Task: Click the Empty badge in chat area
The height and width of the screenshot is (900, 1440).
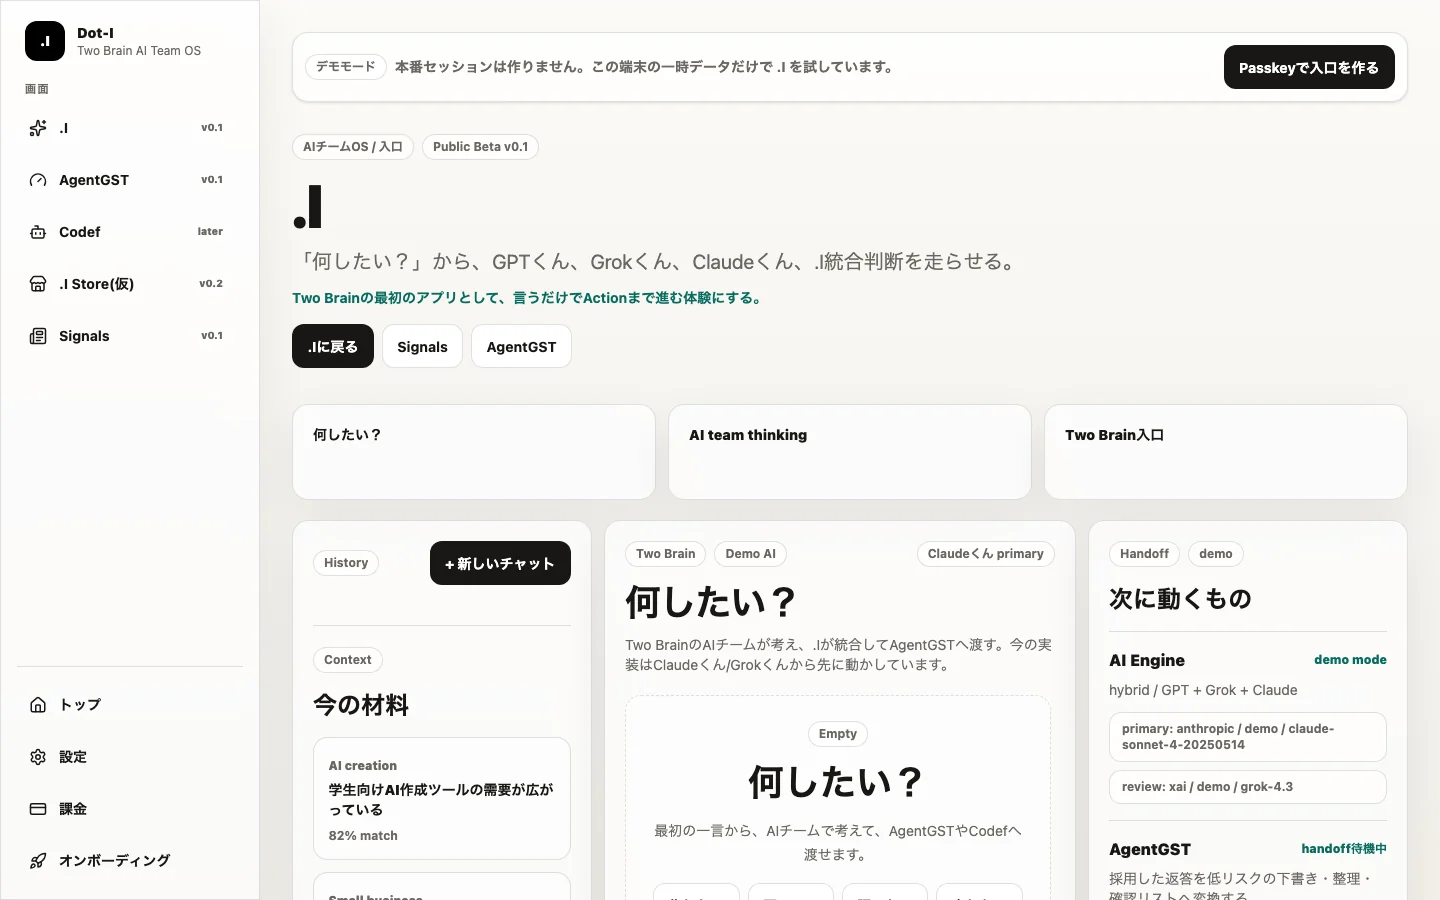Action: pos(838,734)
